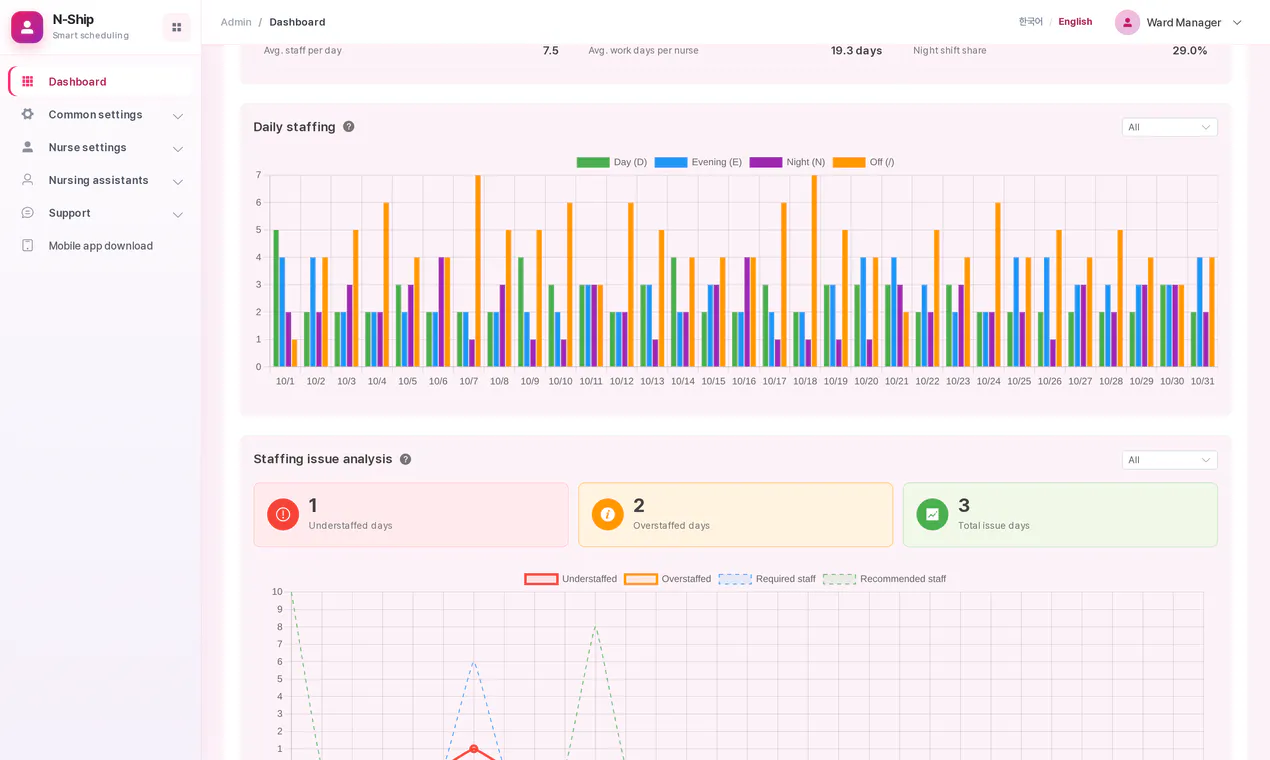This screenshot has width=1270, height=760.
Task: Toggle Evening (E) series in chart legend
Action: (698, 162)
